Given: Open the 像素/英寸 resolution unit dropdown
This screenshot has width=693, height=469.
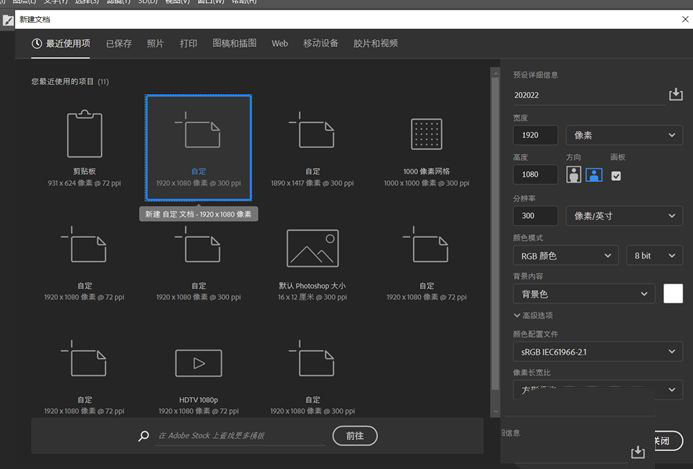Looking at the screenshot, I should point(624,216).
